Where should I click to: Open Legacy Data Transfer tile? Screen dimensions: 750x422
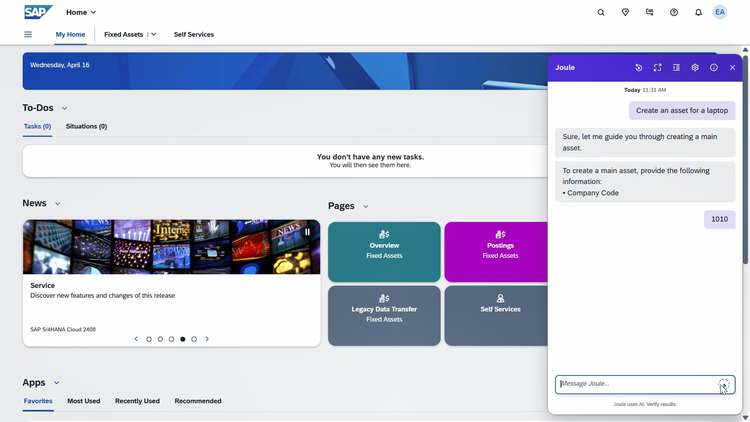tap(384, 316)
